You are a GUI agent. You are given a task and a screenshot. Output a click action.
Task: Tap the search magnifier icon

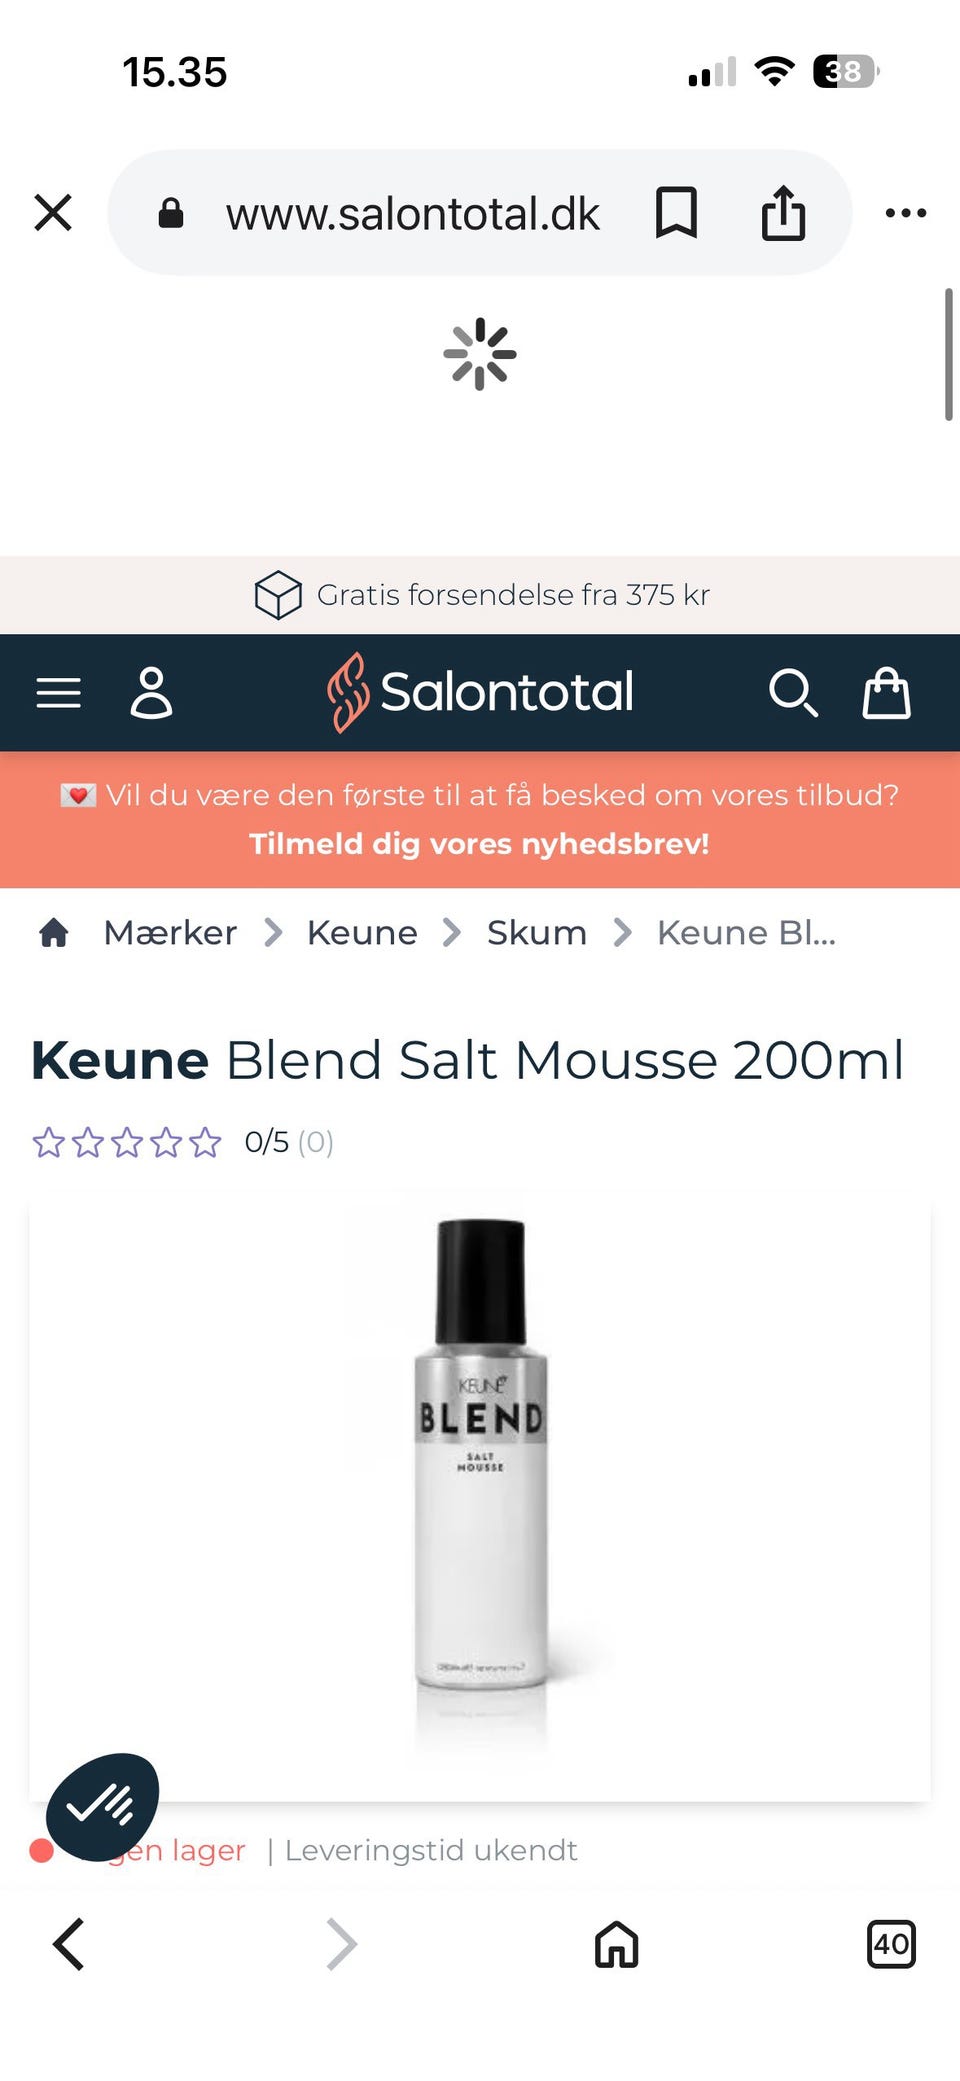coord(793,693)
